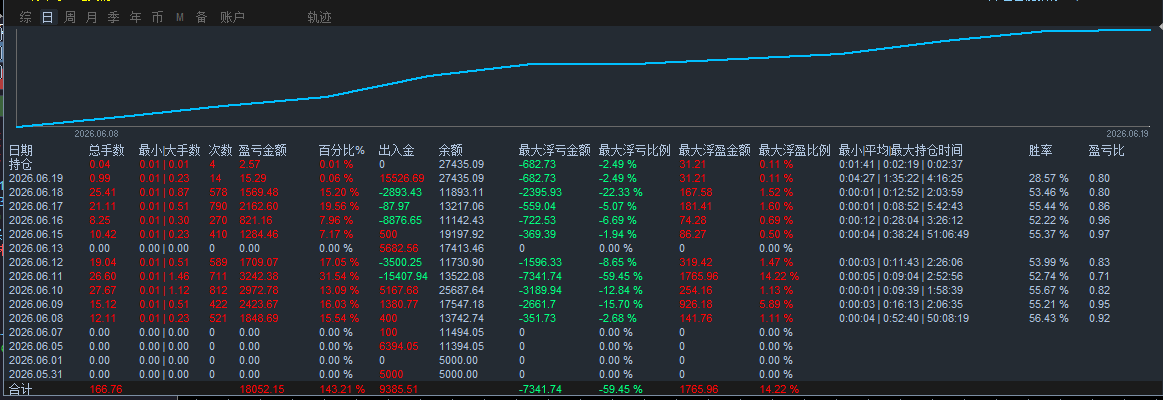Click the 143.21 % total percentage

pos(342,389)
